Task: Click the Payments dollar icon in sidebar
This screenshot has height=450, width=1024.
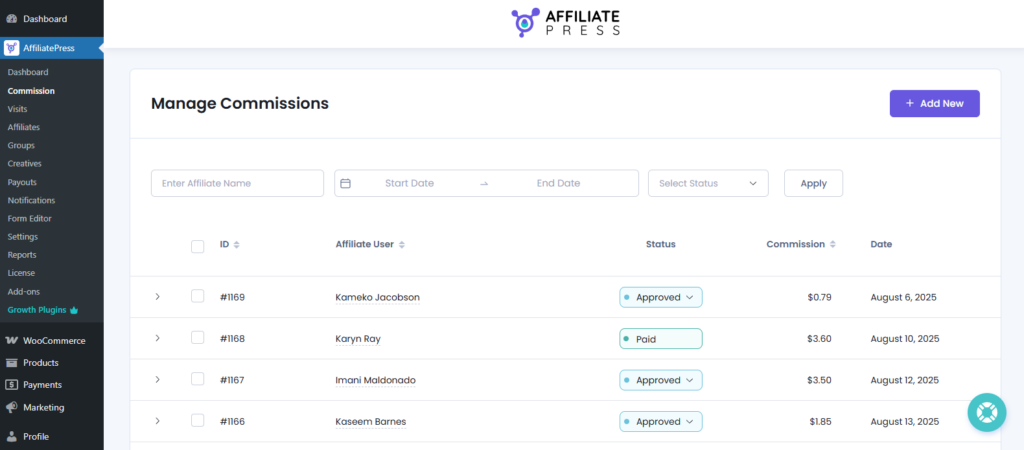Action: point(11,385)
